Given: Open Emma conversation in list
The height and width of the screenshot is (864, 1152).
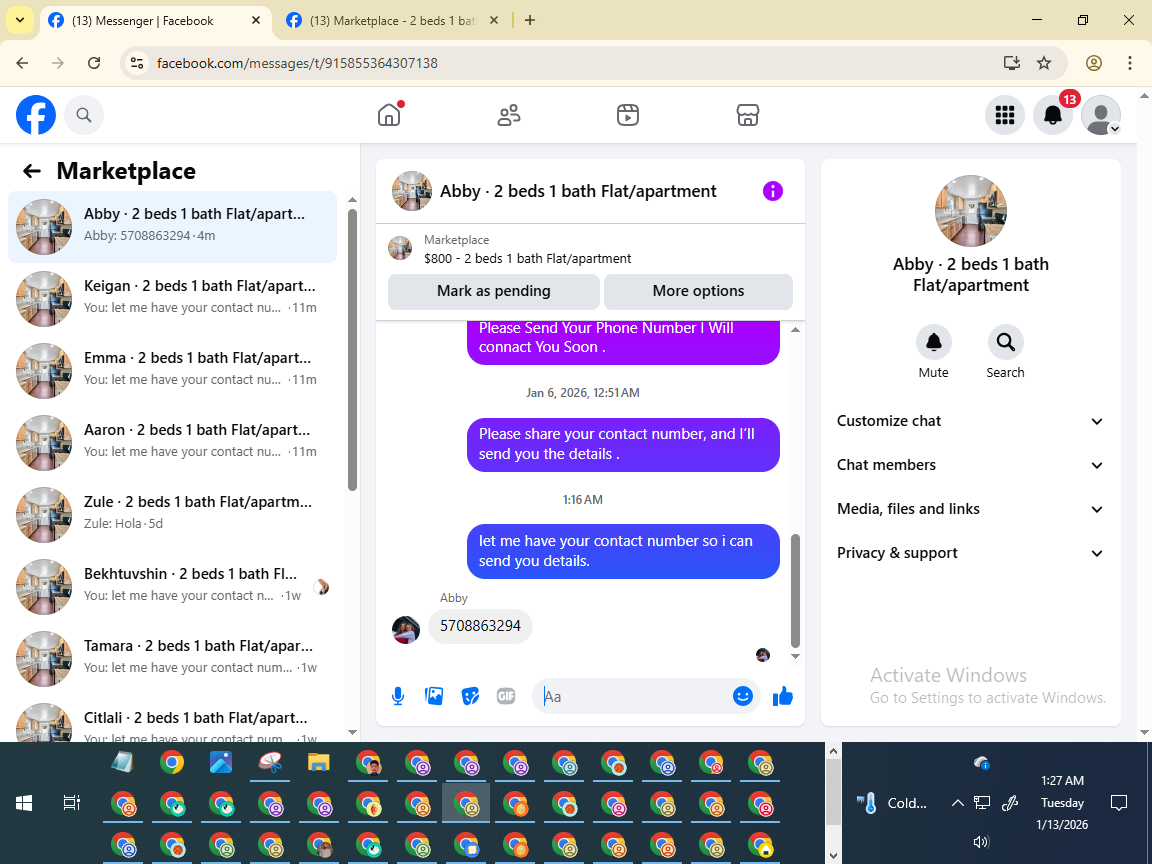Looking at the screenshot, I should [x=173, y=371].
